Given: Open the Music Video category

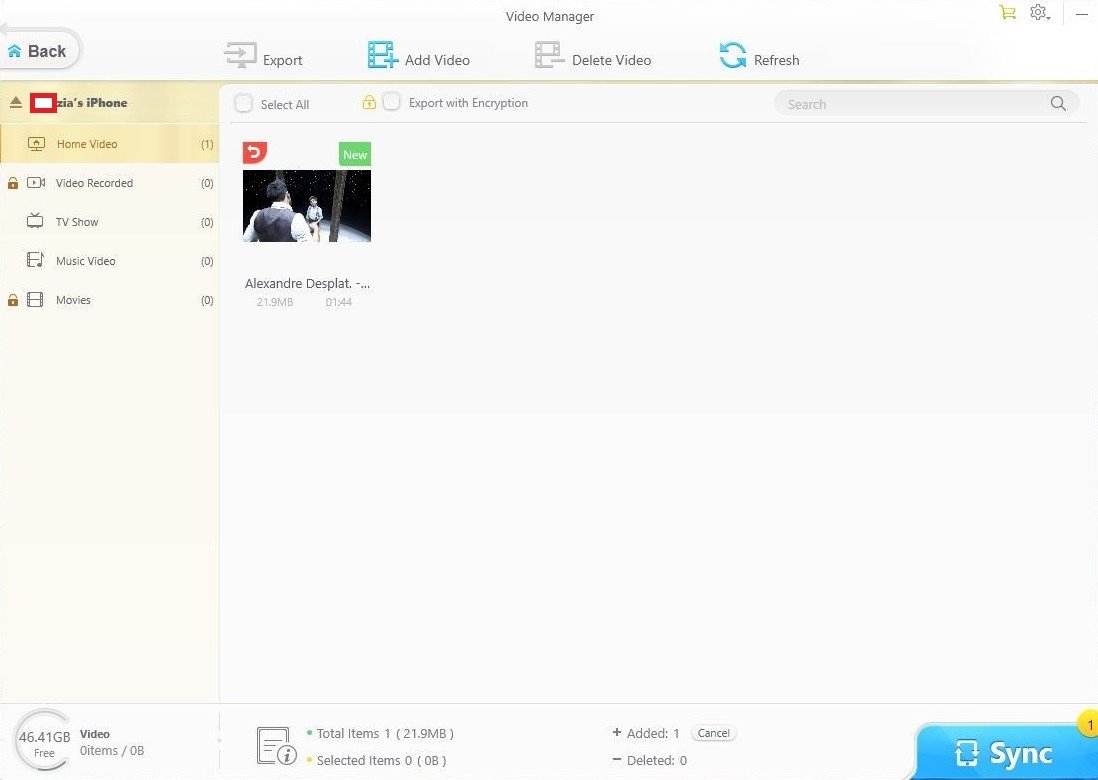Looking at the screenshot, I should pos(109,261).
